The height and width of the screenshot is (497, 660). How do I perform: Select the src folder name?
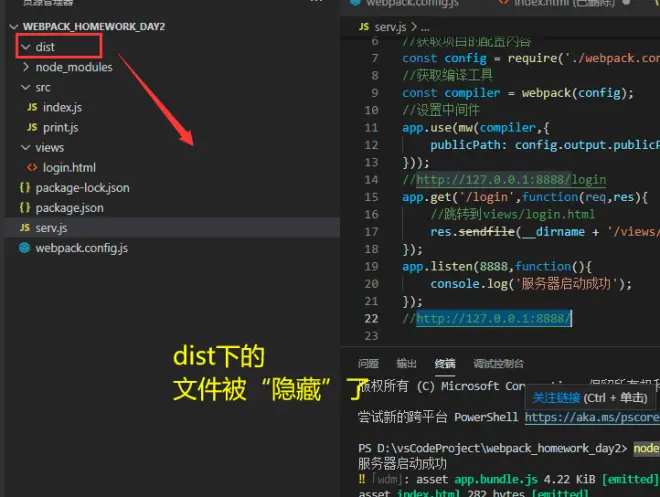pos(43,87)
